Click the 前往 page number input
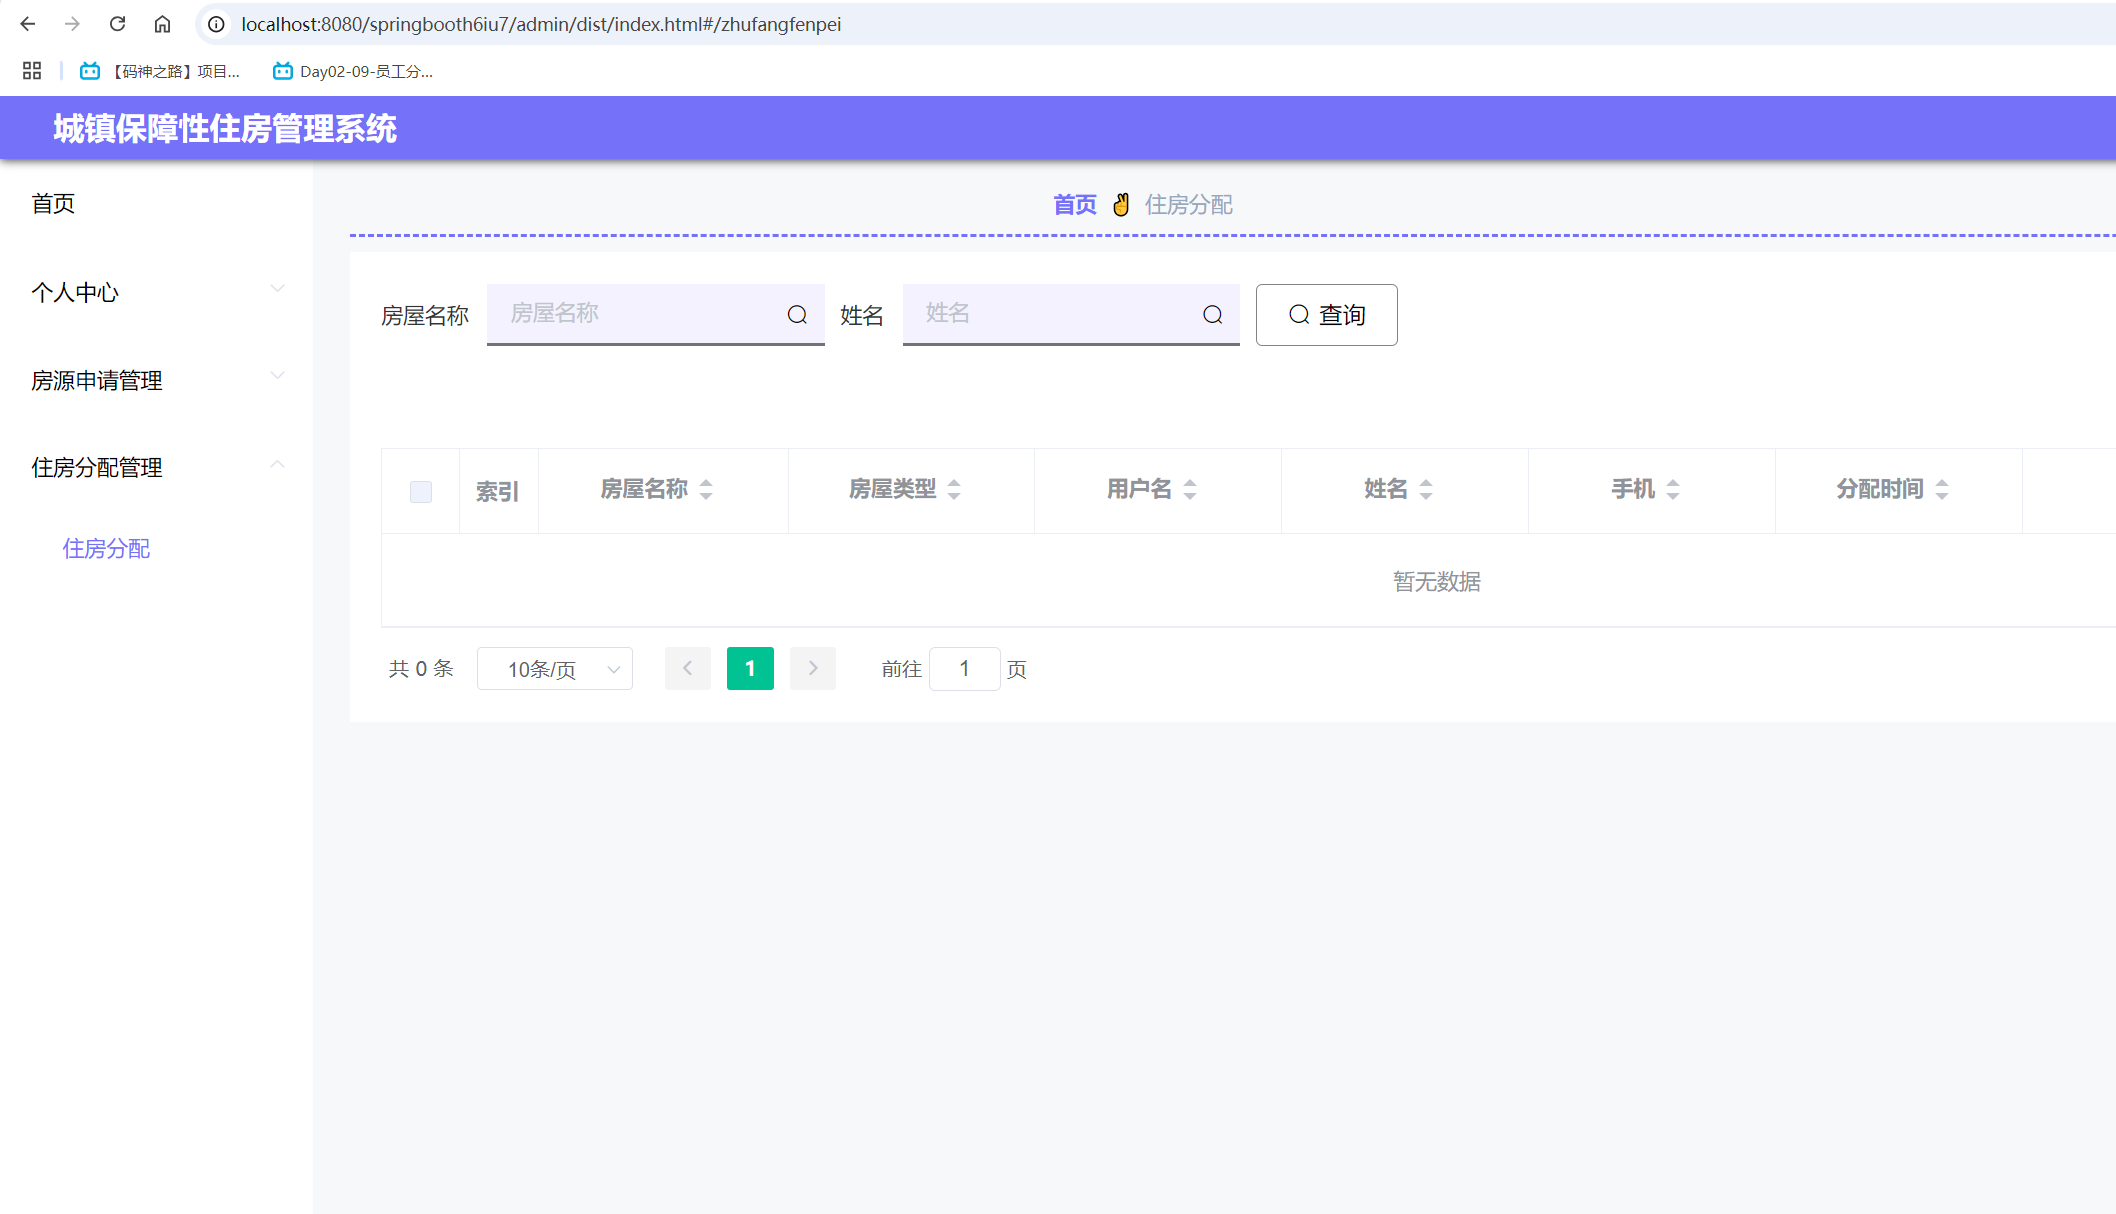The image size is (2116, 1214). [x=965, y=669]
